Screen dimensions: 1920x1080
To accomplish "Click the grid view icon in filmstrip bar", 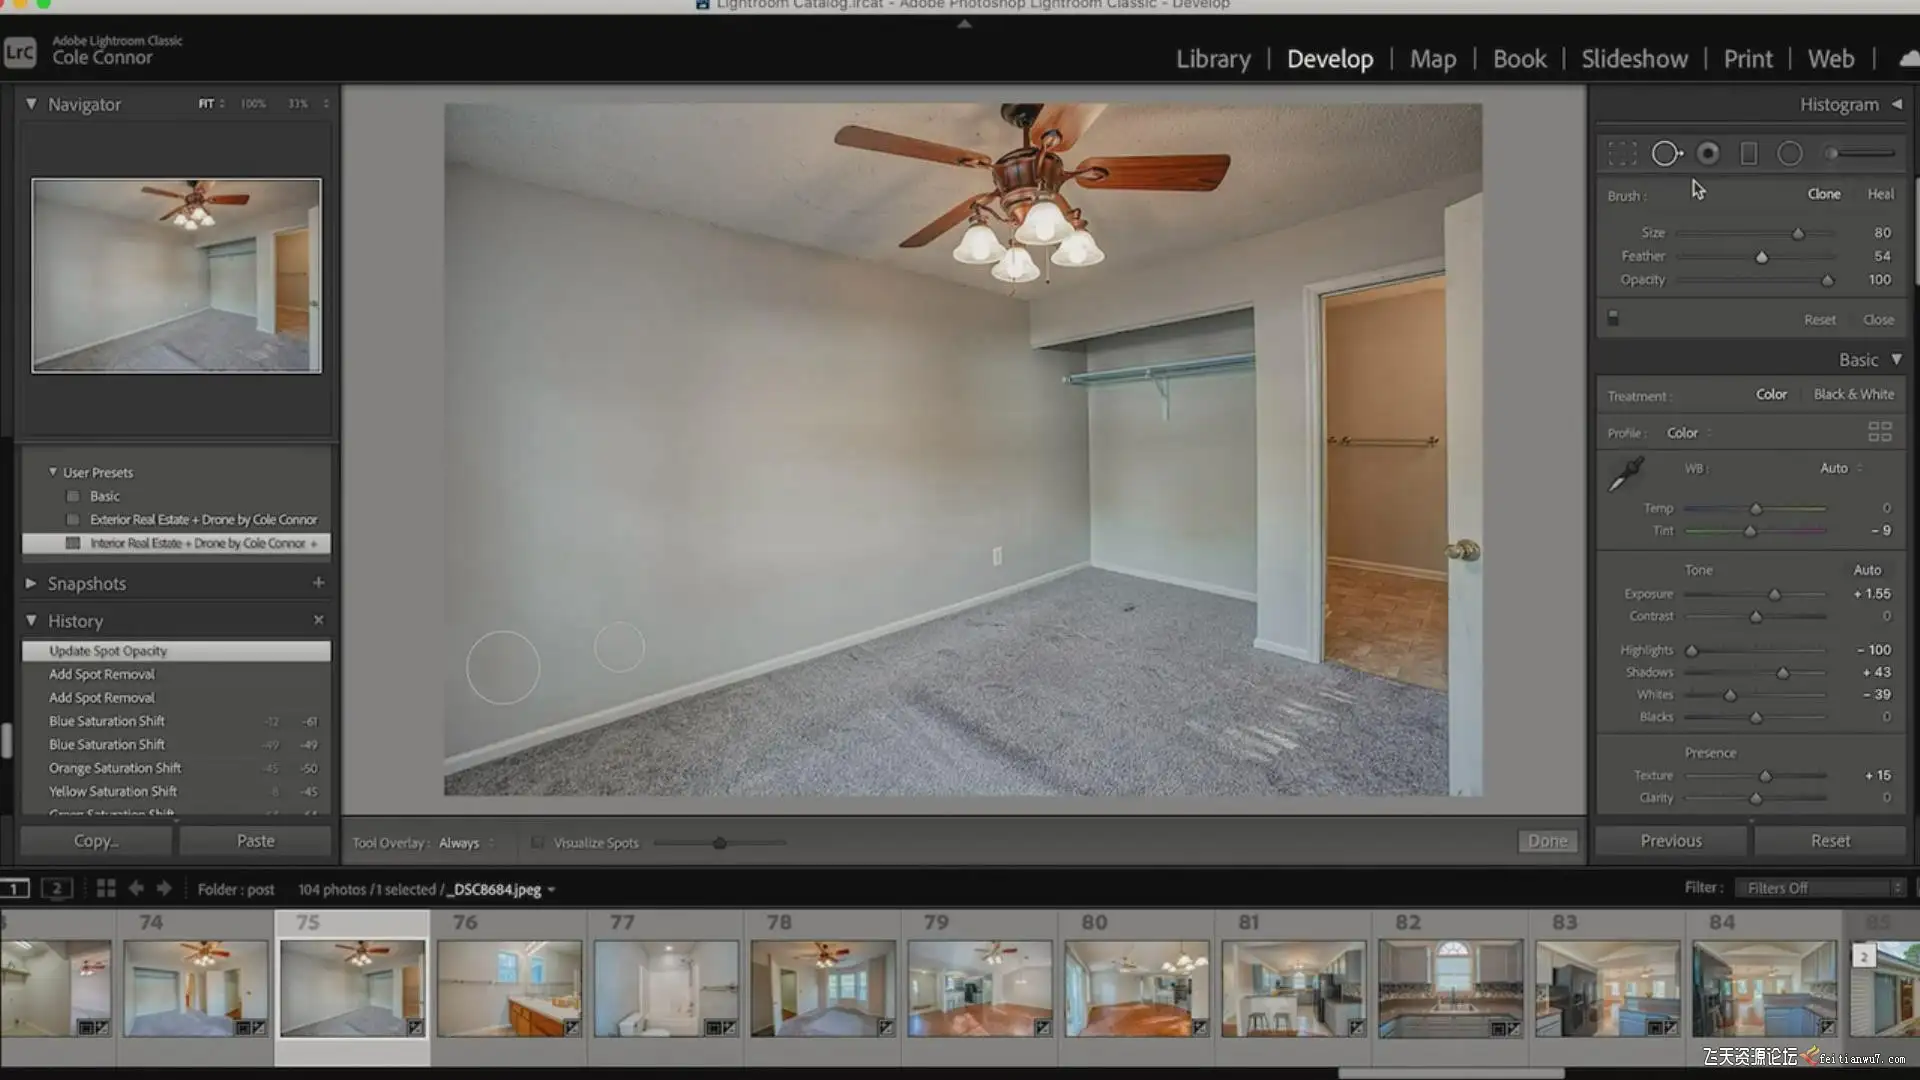I will (x=106, y=888).
